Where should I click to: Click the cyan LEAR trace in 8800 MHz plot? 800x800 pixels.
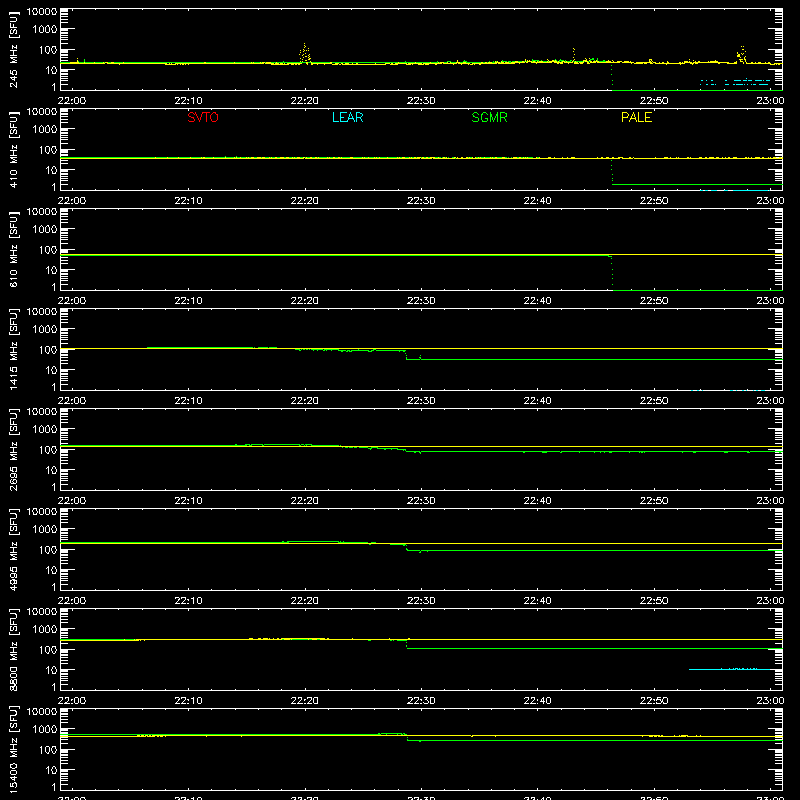730,669
